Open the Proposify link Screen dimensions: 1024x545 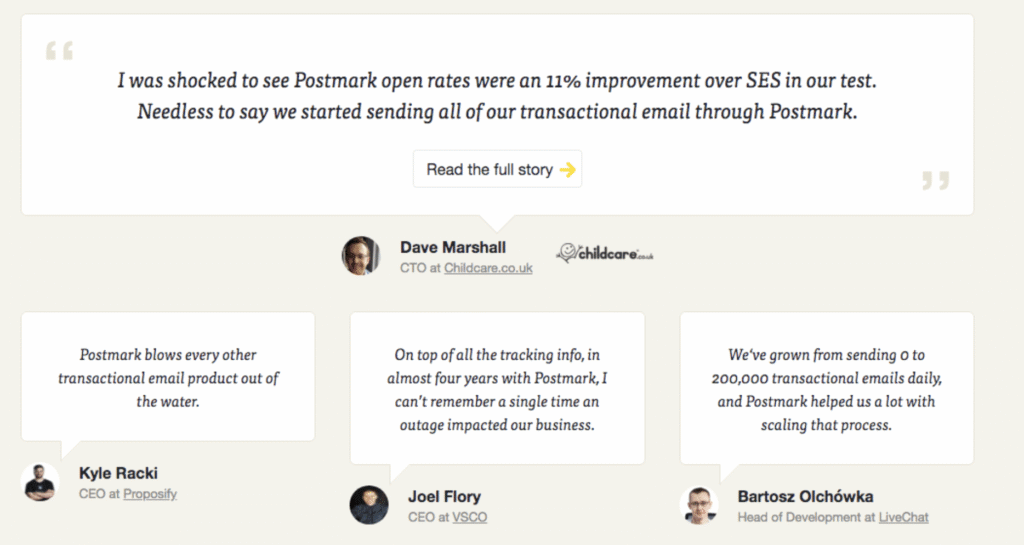[150, 493]
